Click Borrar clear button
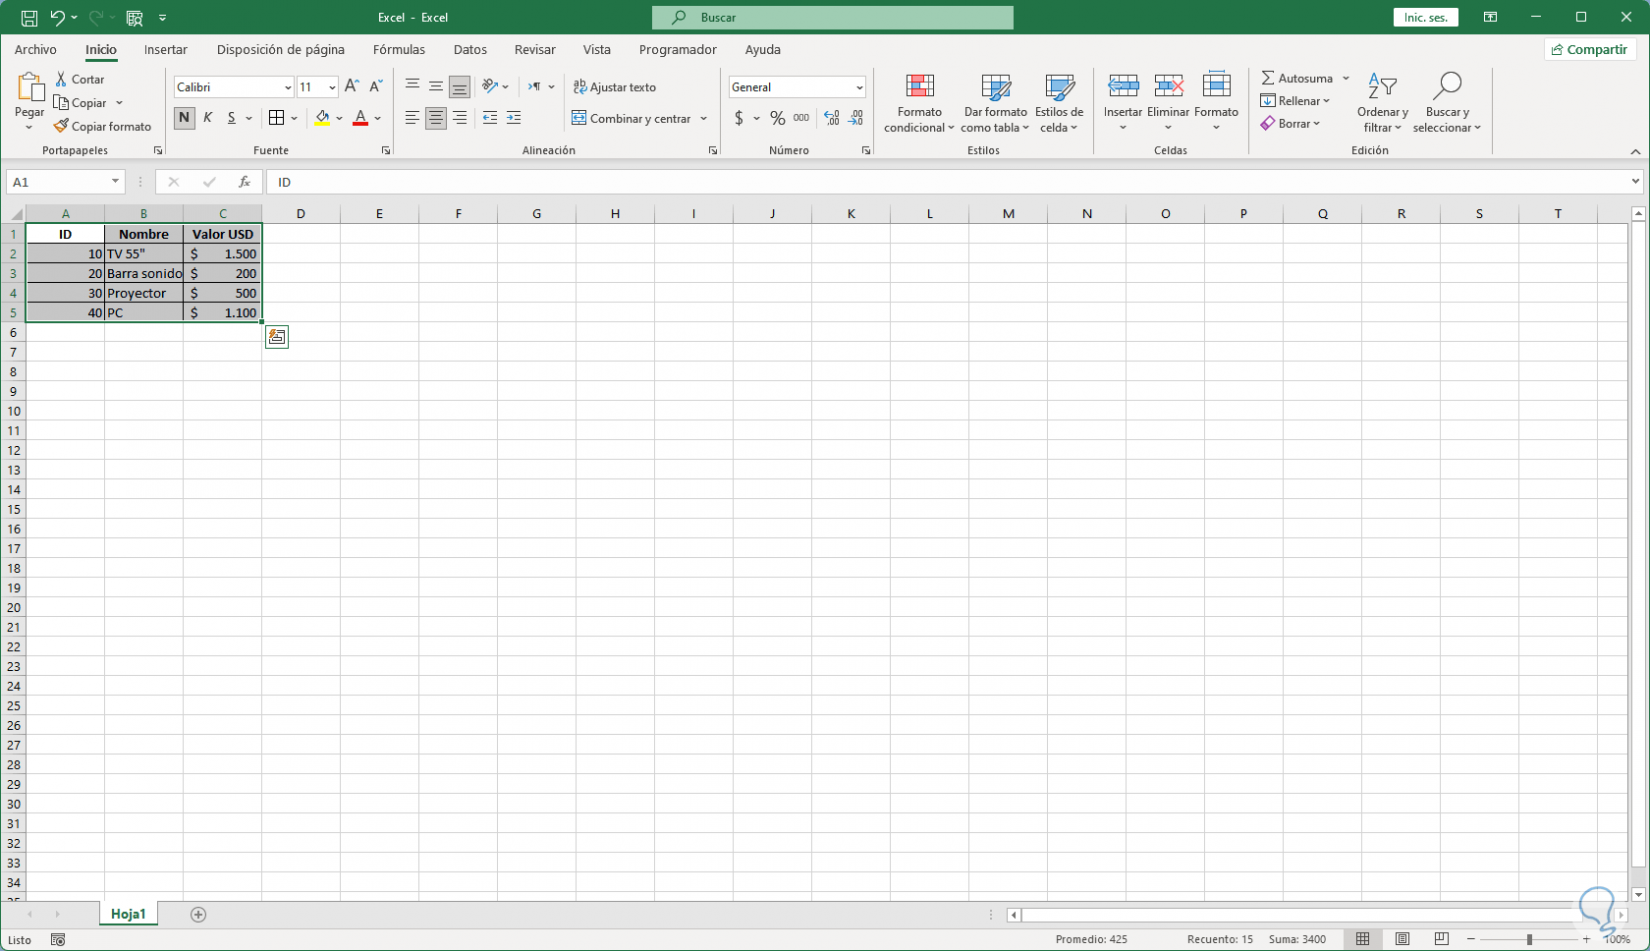The image size is (1650, 951). [1291, 124]
